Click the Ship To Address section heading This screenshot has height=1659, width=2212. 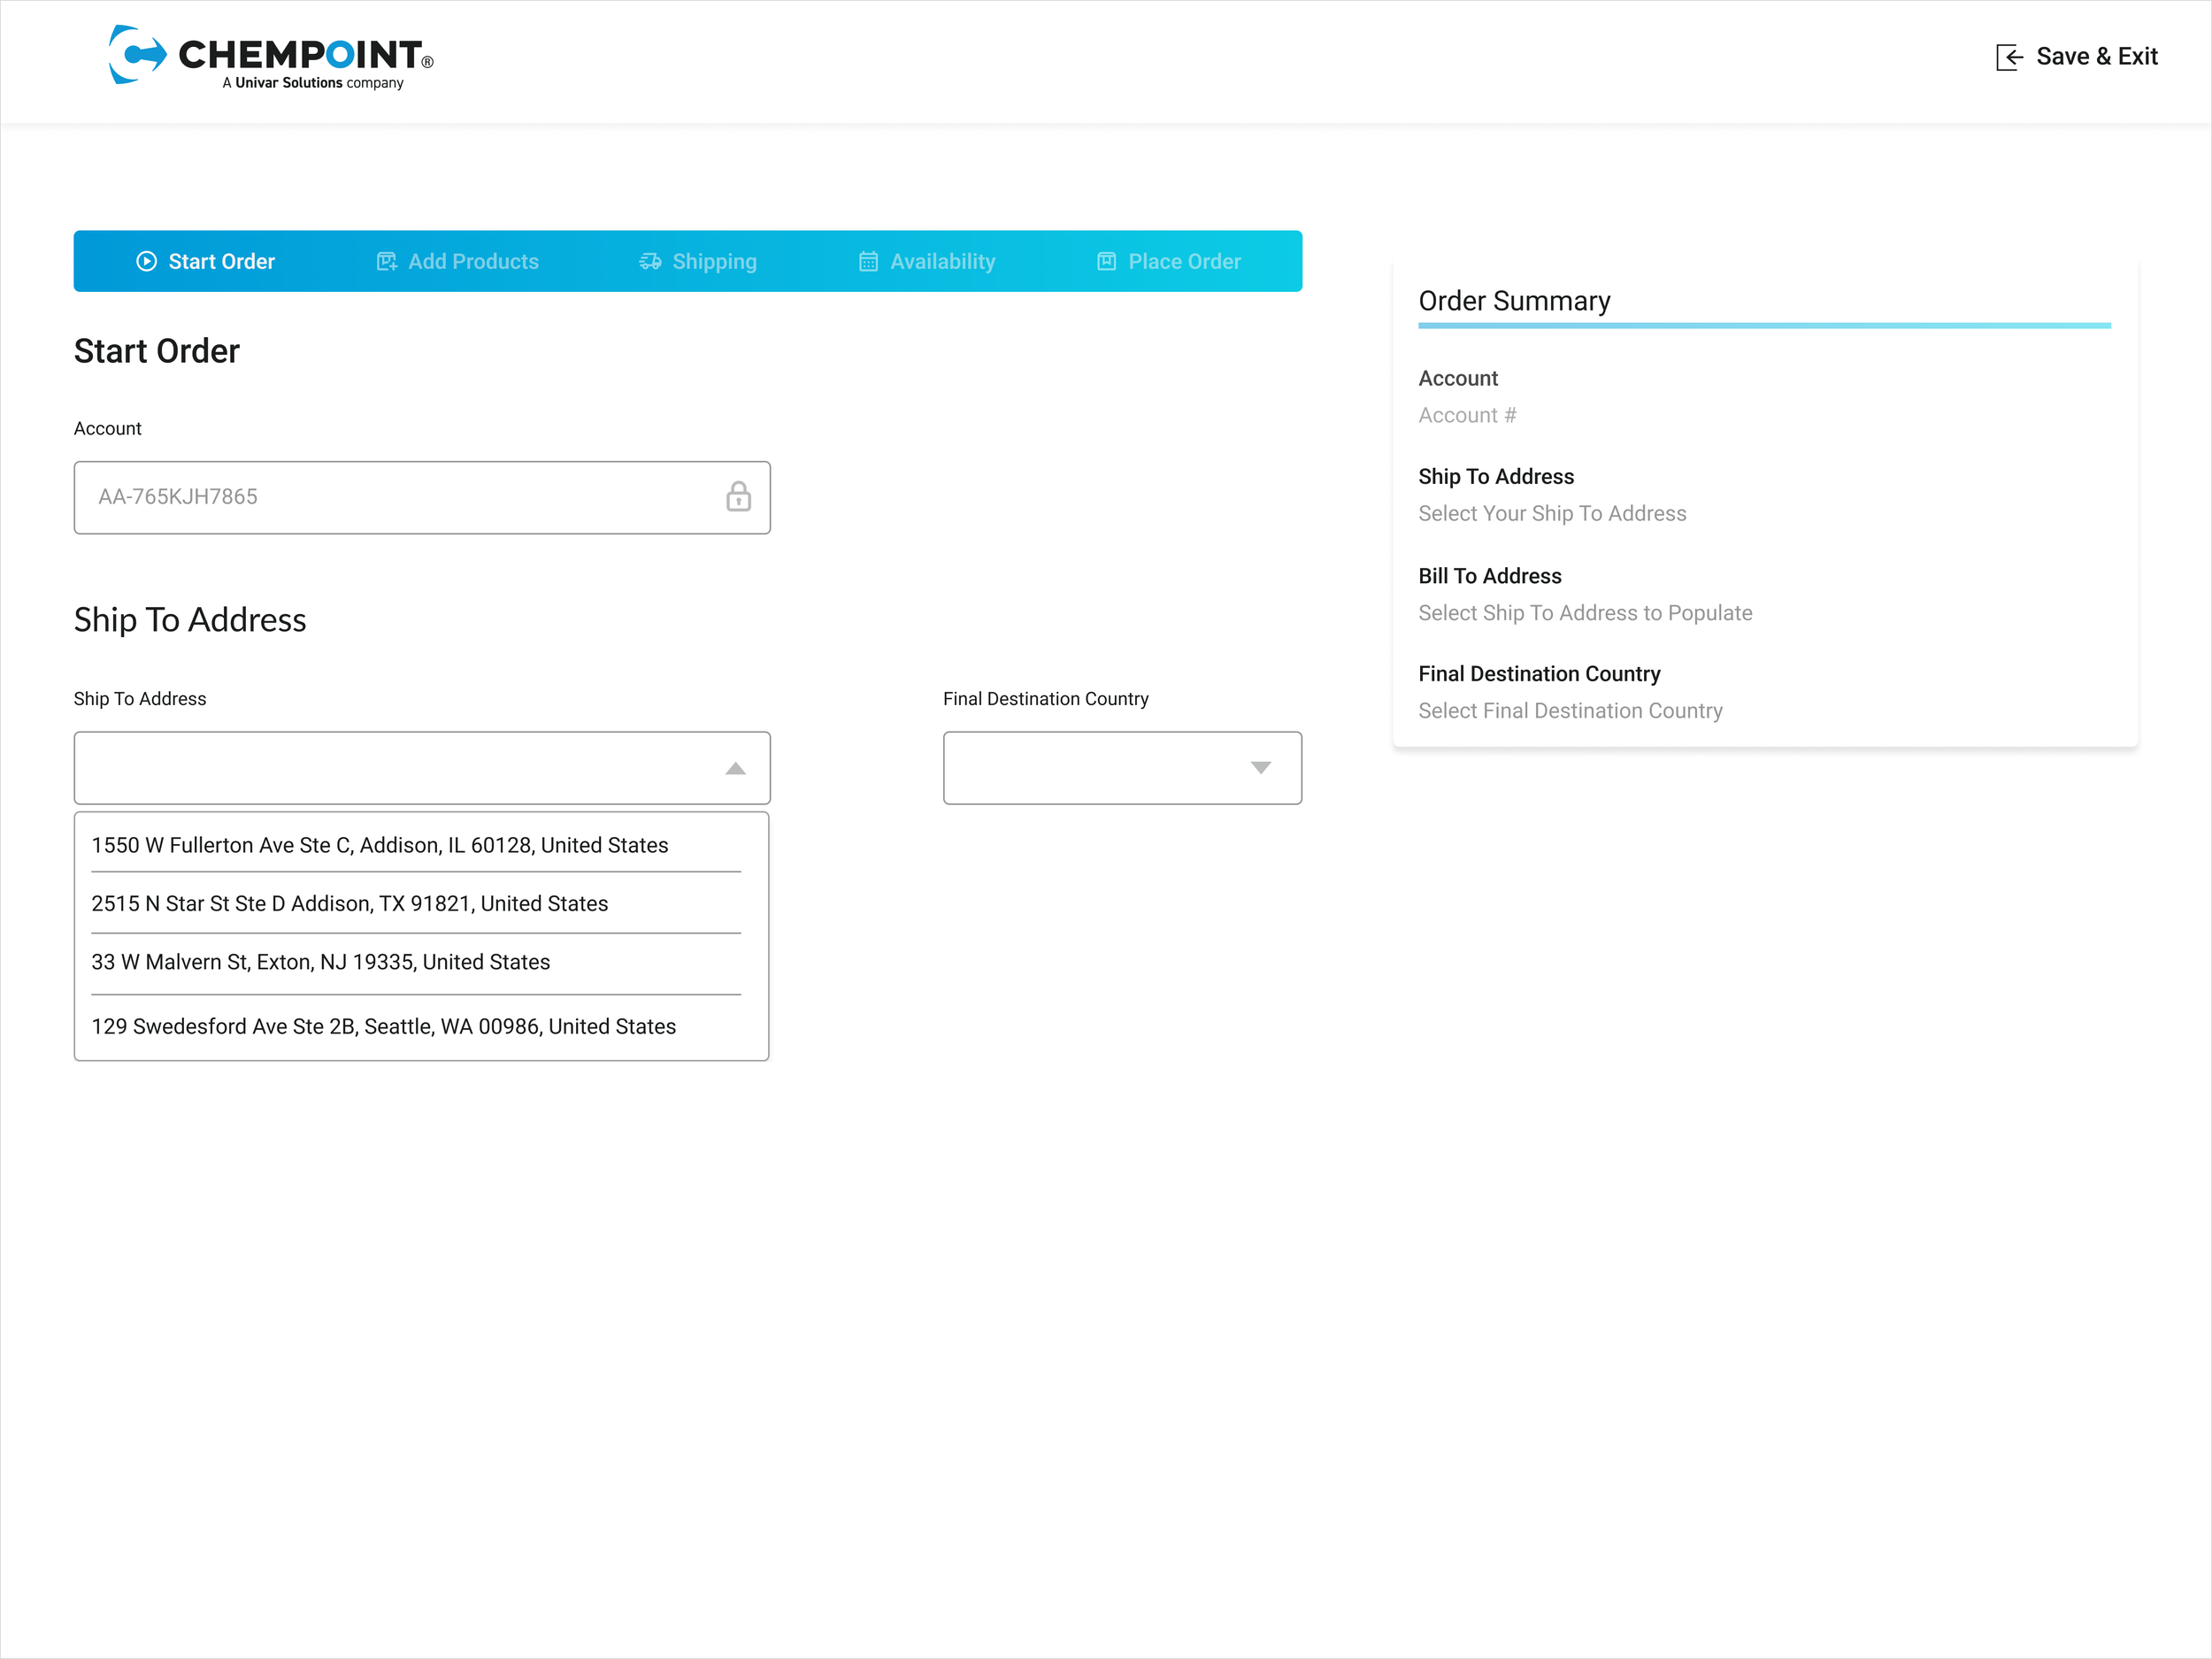tap(190, 620)
